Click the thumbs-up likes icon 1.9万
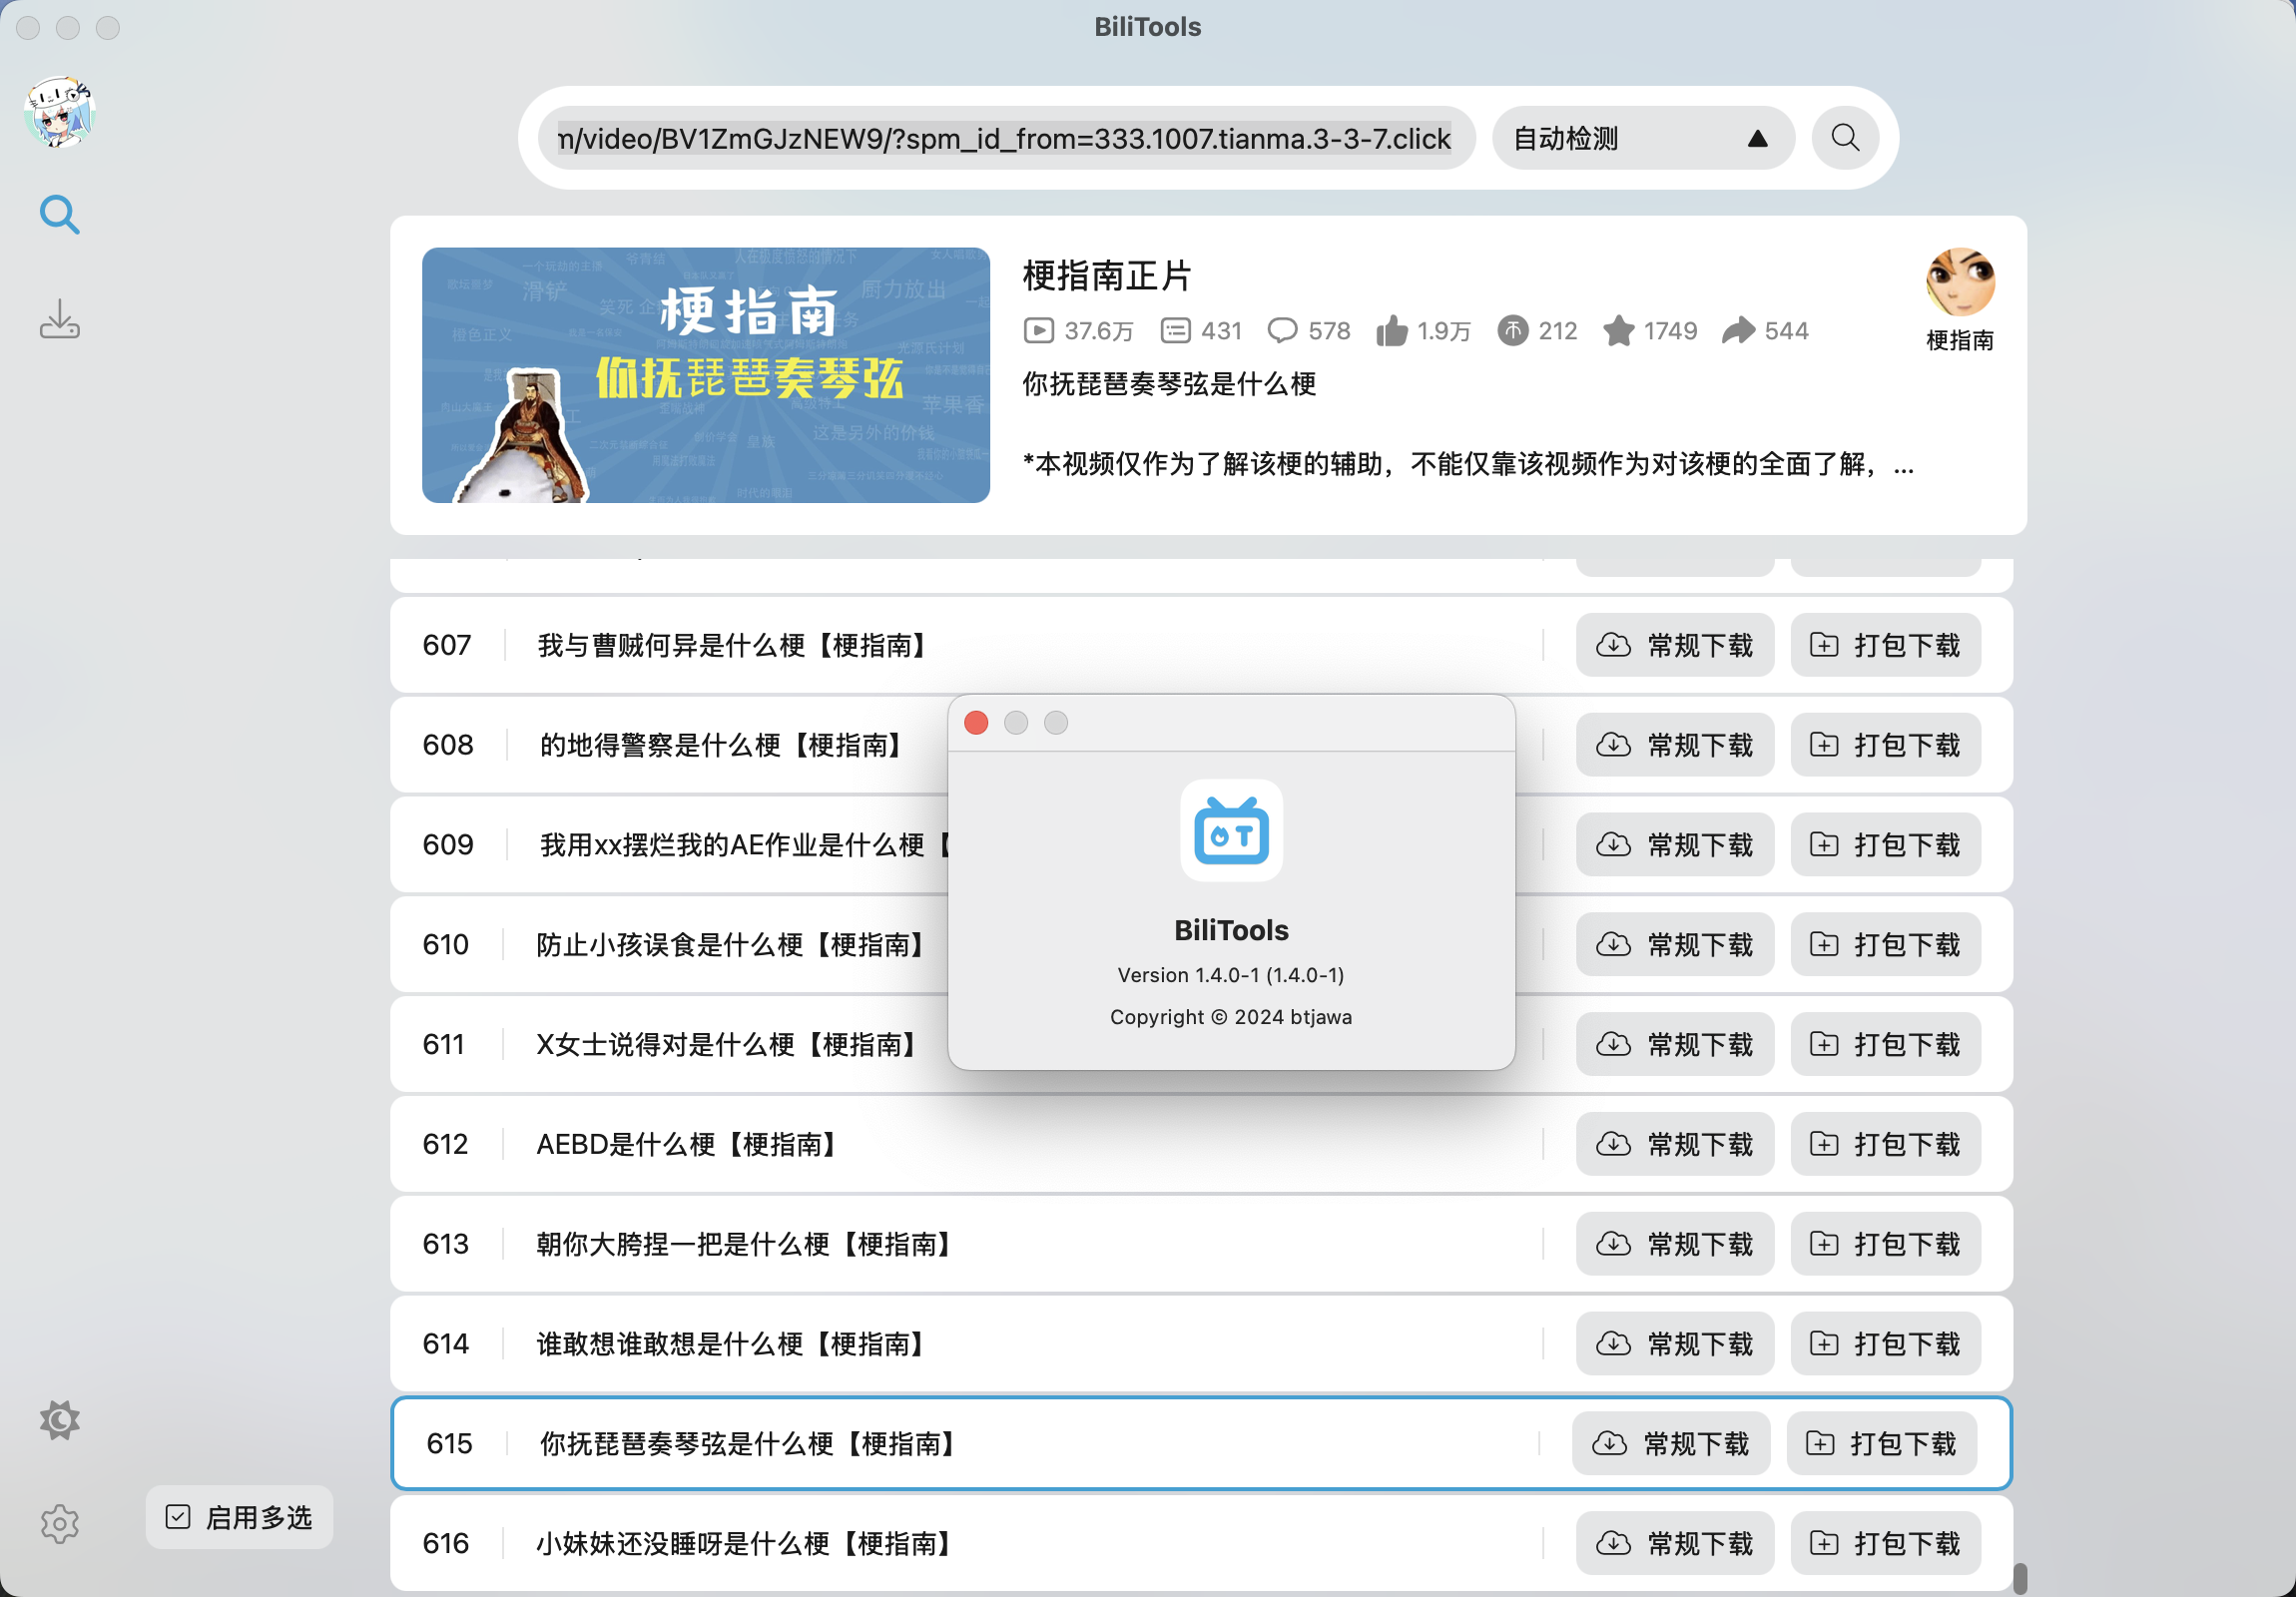 point(1391,331)
